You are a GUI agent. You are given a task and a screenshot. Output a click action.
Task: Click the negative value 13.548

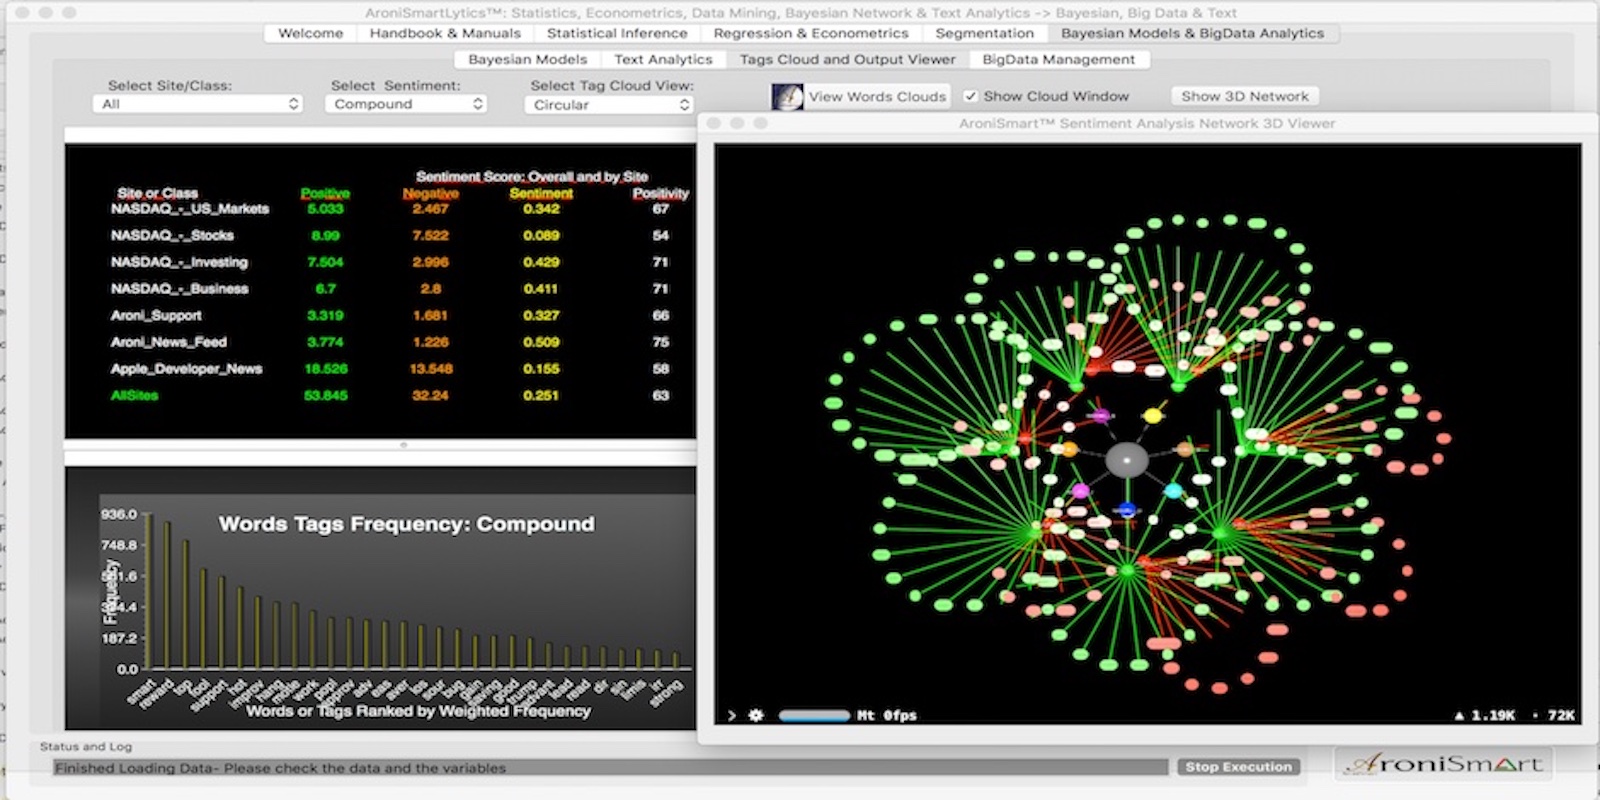pyautogui.click(x=431, y=369)
